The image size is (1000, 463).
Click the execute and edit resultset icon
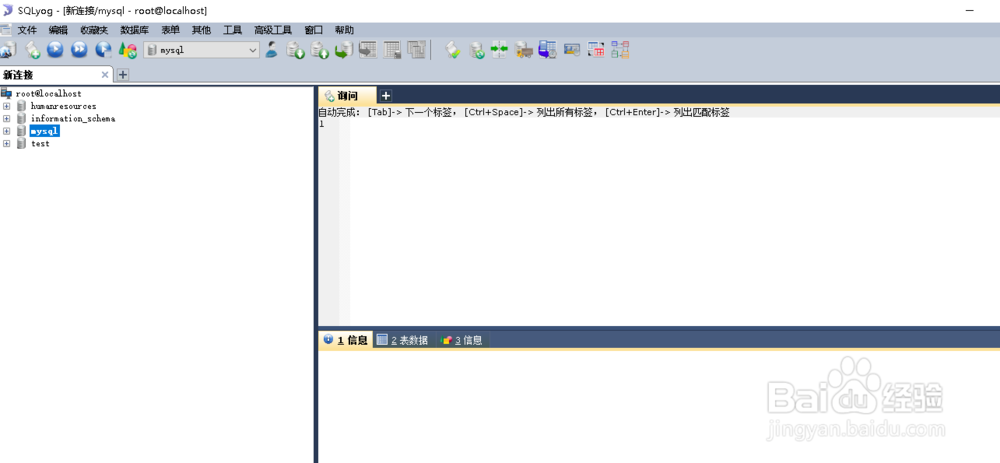[103, 49]
